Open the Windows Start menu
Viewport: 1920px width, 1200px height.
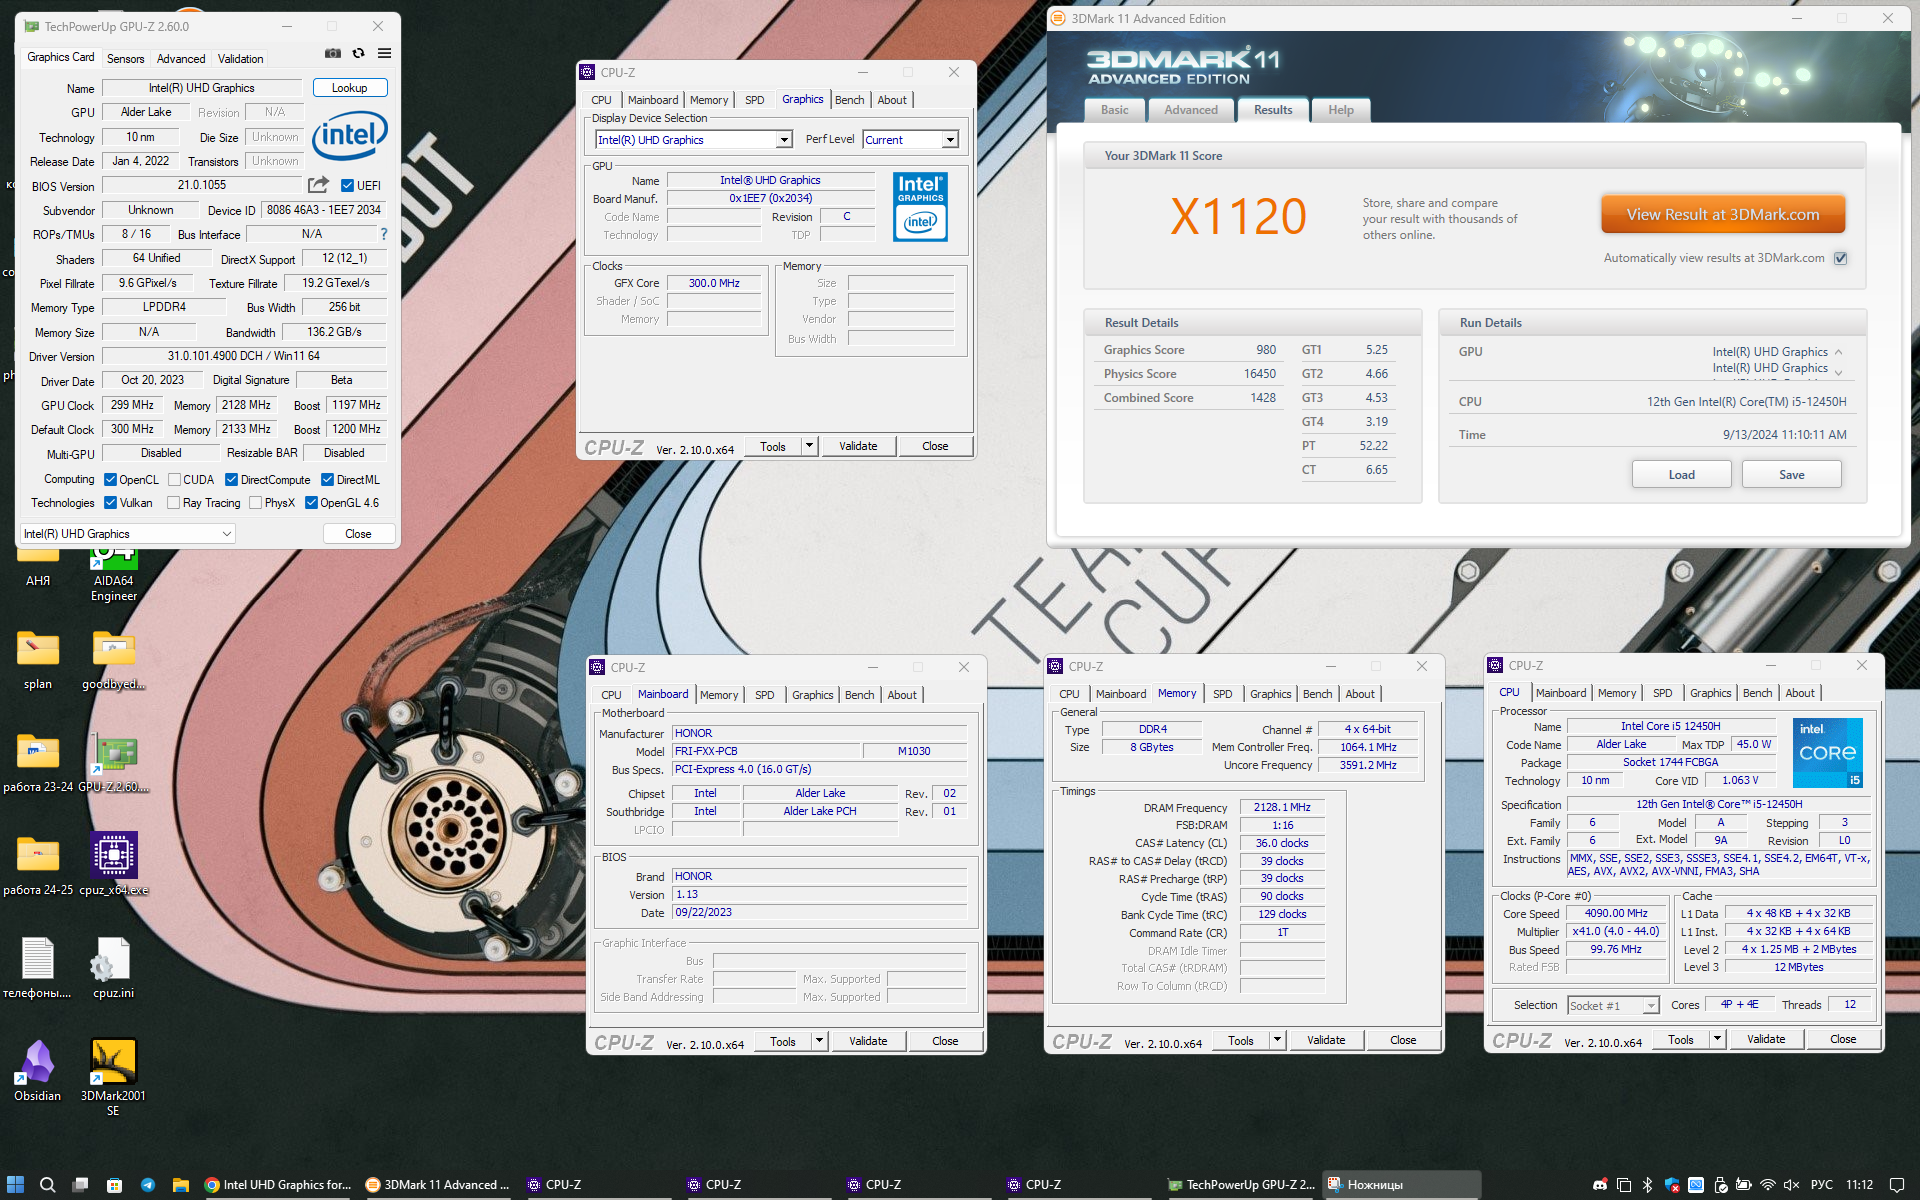pyautogui.click(x=15, y=1184)
